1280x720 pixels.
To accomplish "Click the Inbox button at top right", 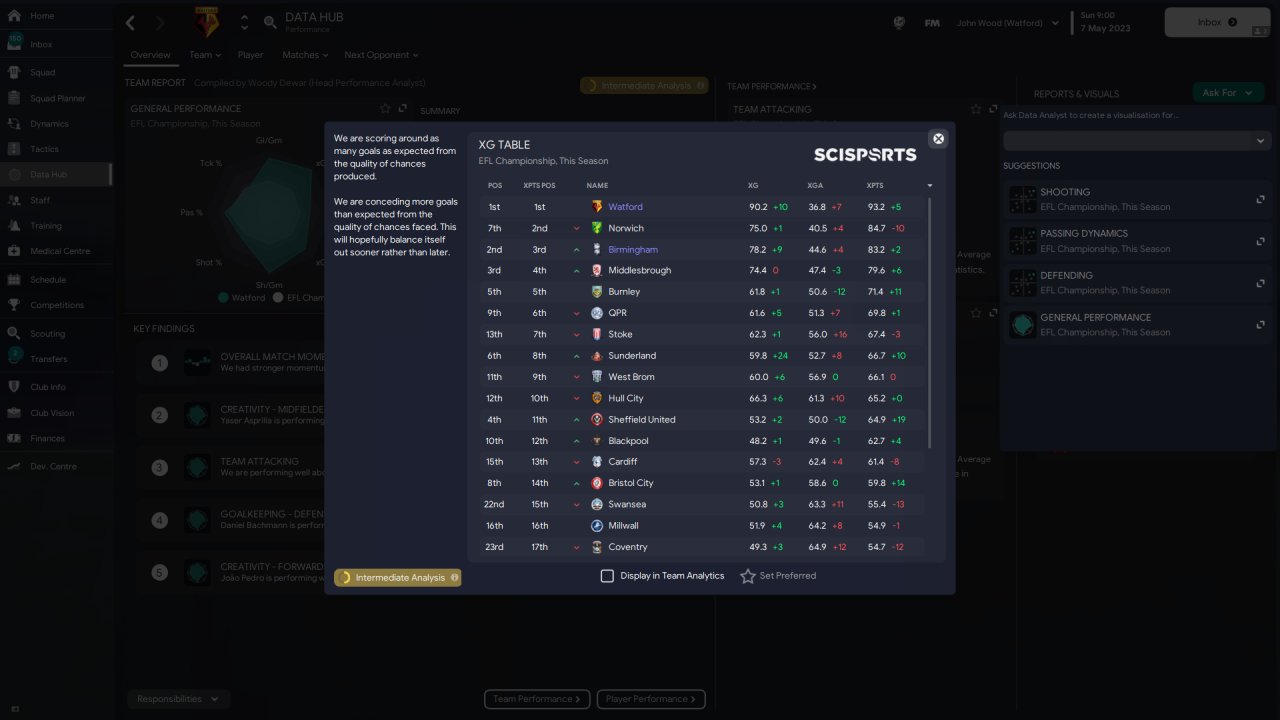I will [x=1217, y=22].
